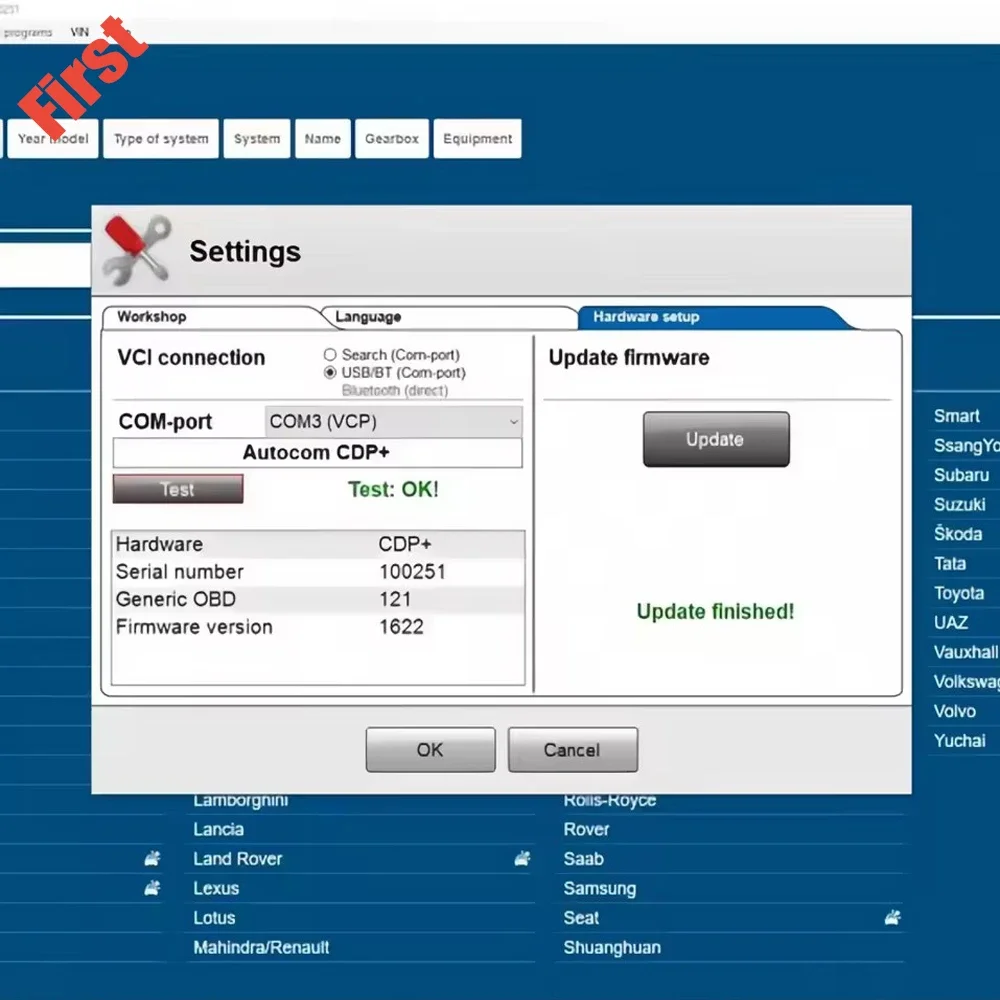Click the car icon beside Lexus
Viewport: 1000px width, 1000px height.
click(x=152, y=887)
